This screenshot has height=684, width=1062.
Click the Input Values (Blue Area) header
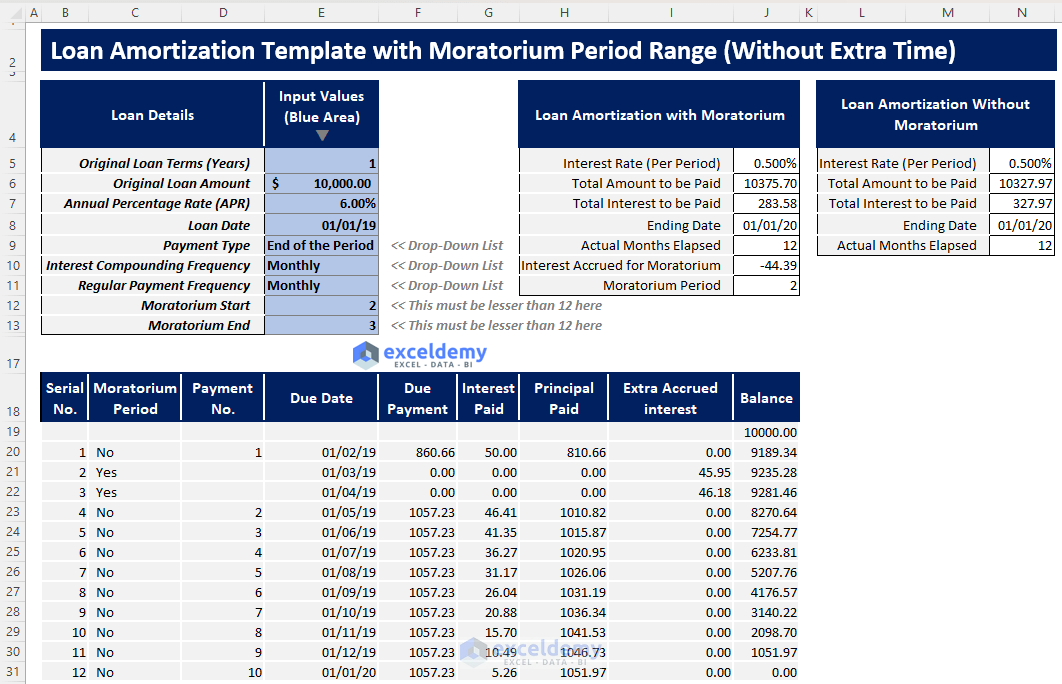click(321, 114)
